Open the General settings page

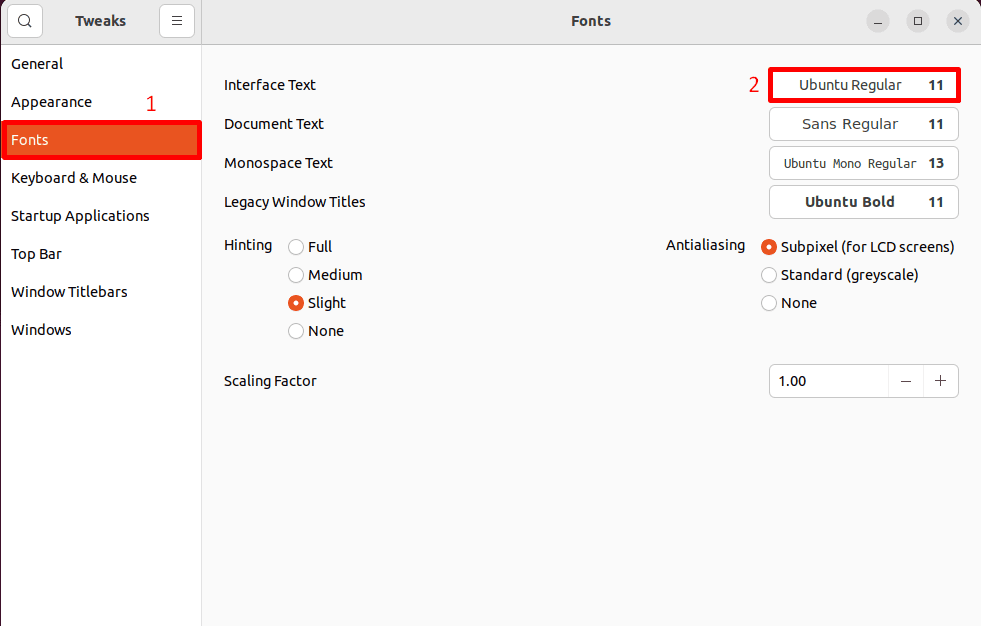pyautogui.click(x=37, y=63)
